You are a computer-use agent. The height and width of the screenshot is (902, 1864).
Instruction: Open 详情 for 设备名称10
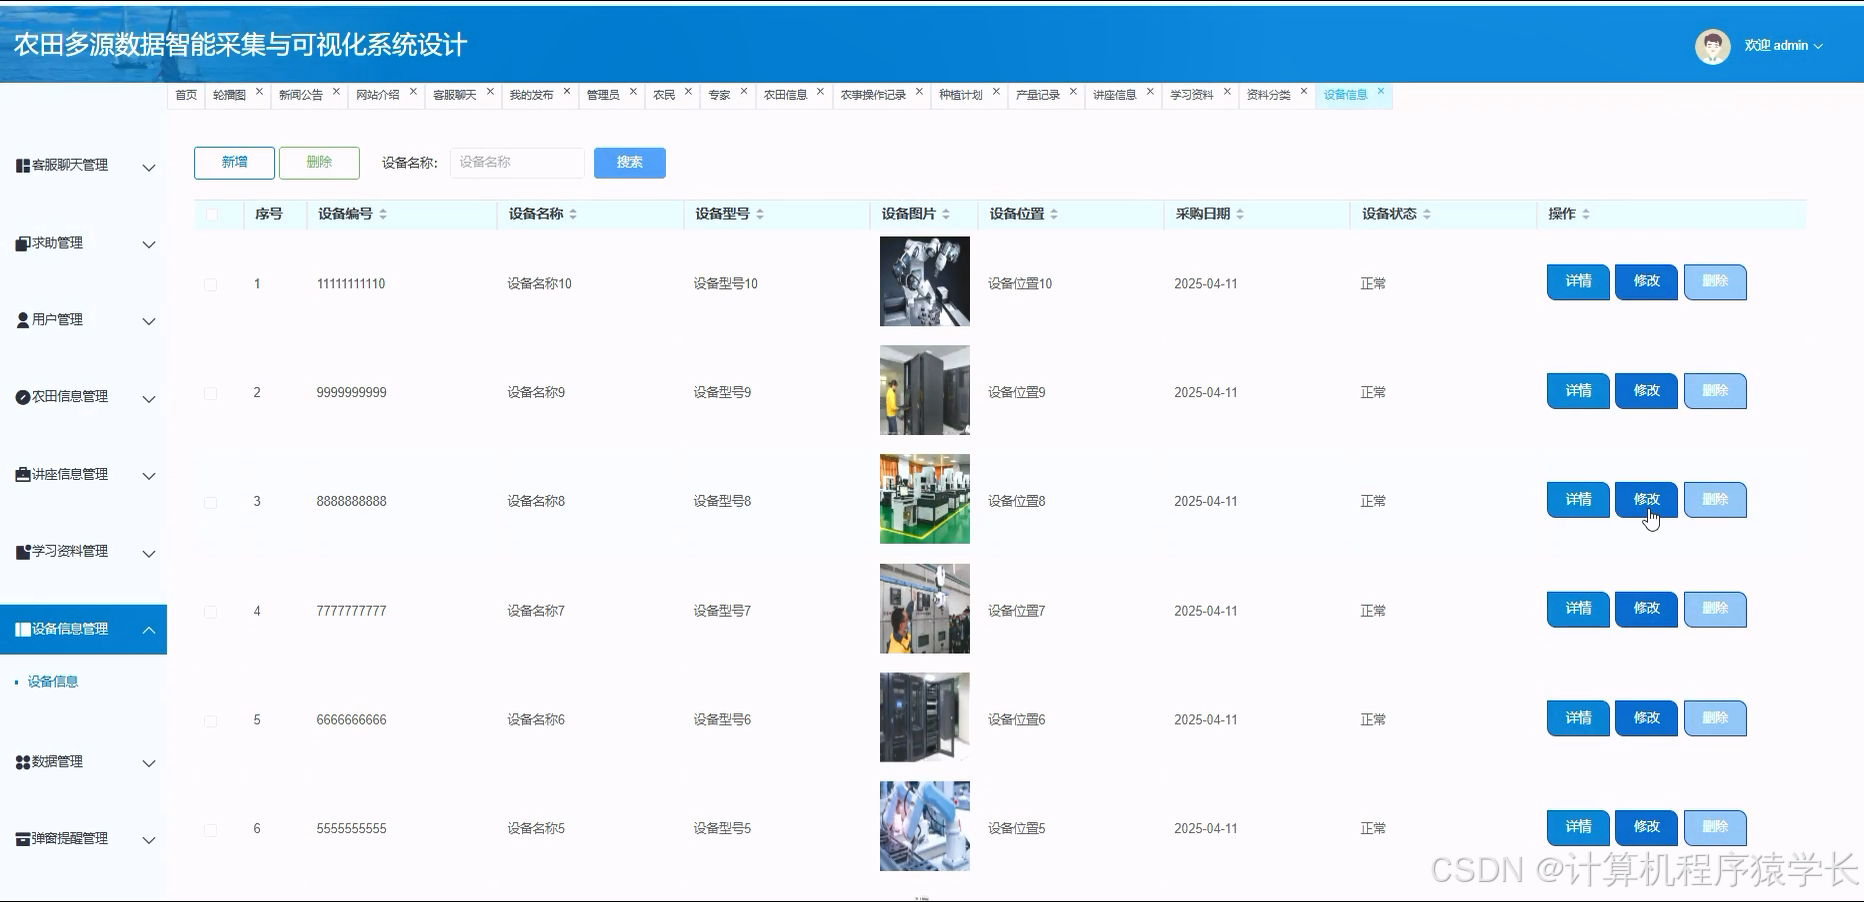click(x=1578, y=282)
